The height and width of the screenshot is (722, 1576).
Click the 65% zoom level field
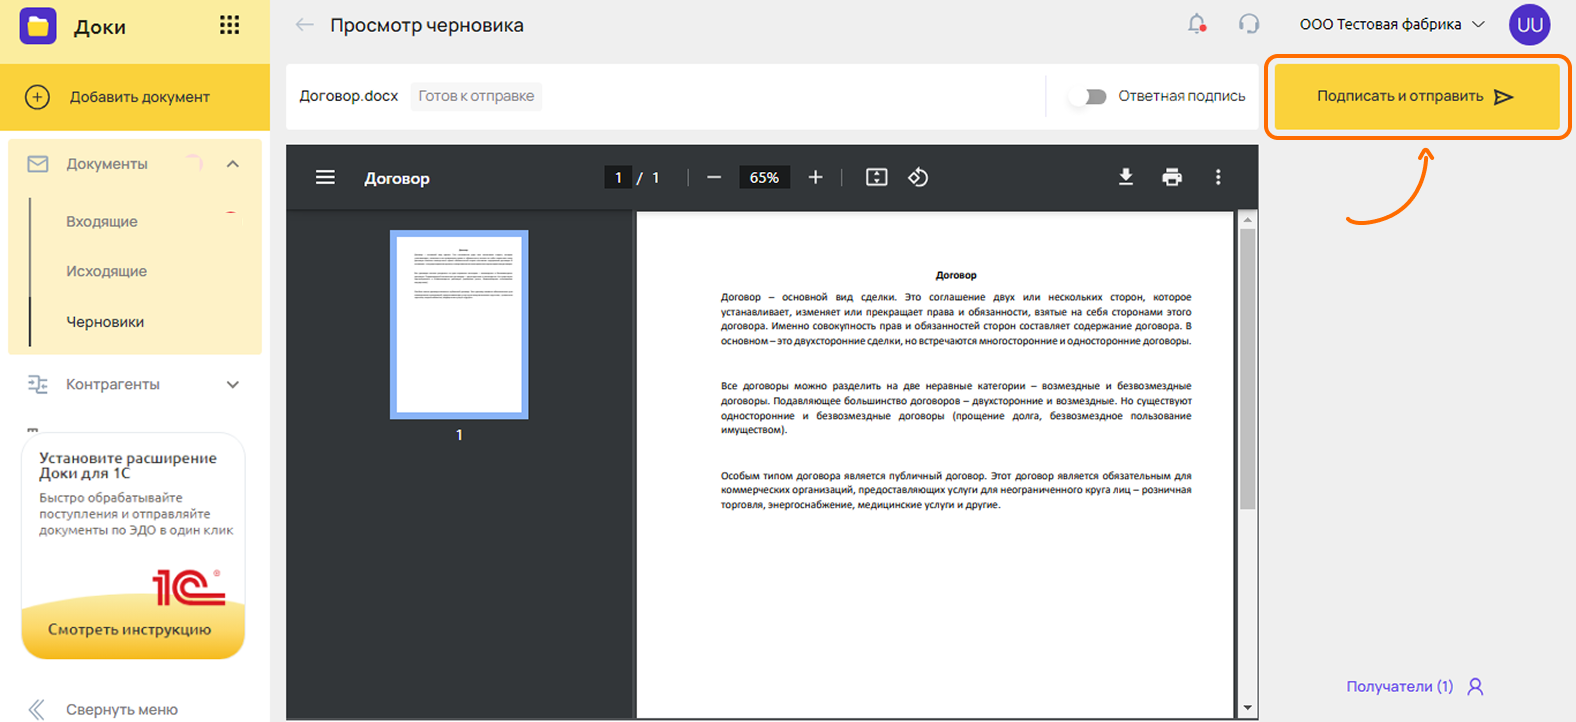(x=764, y=177)
